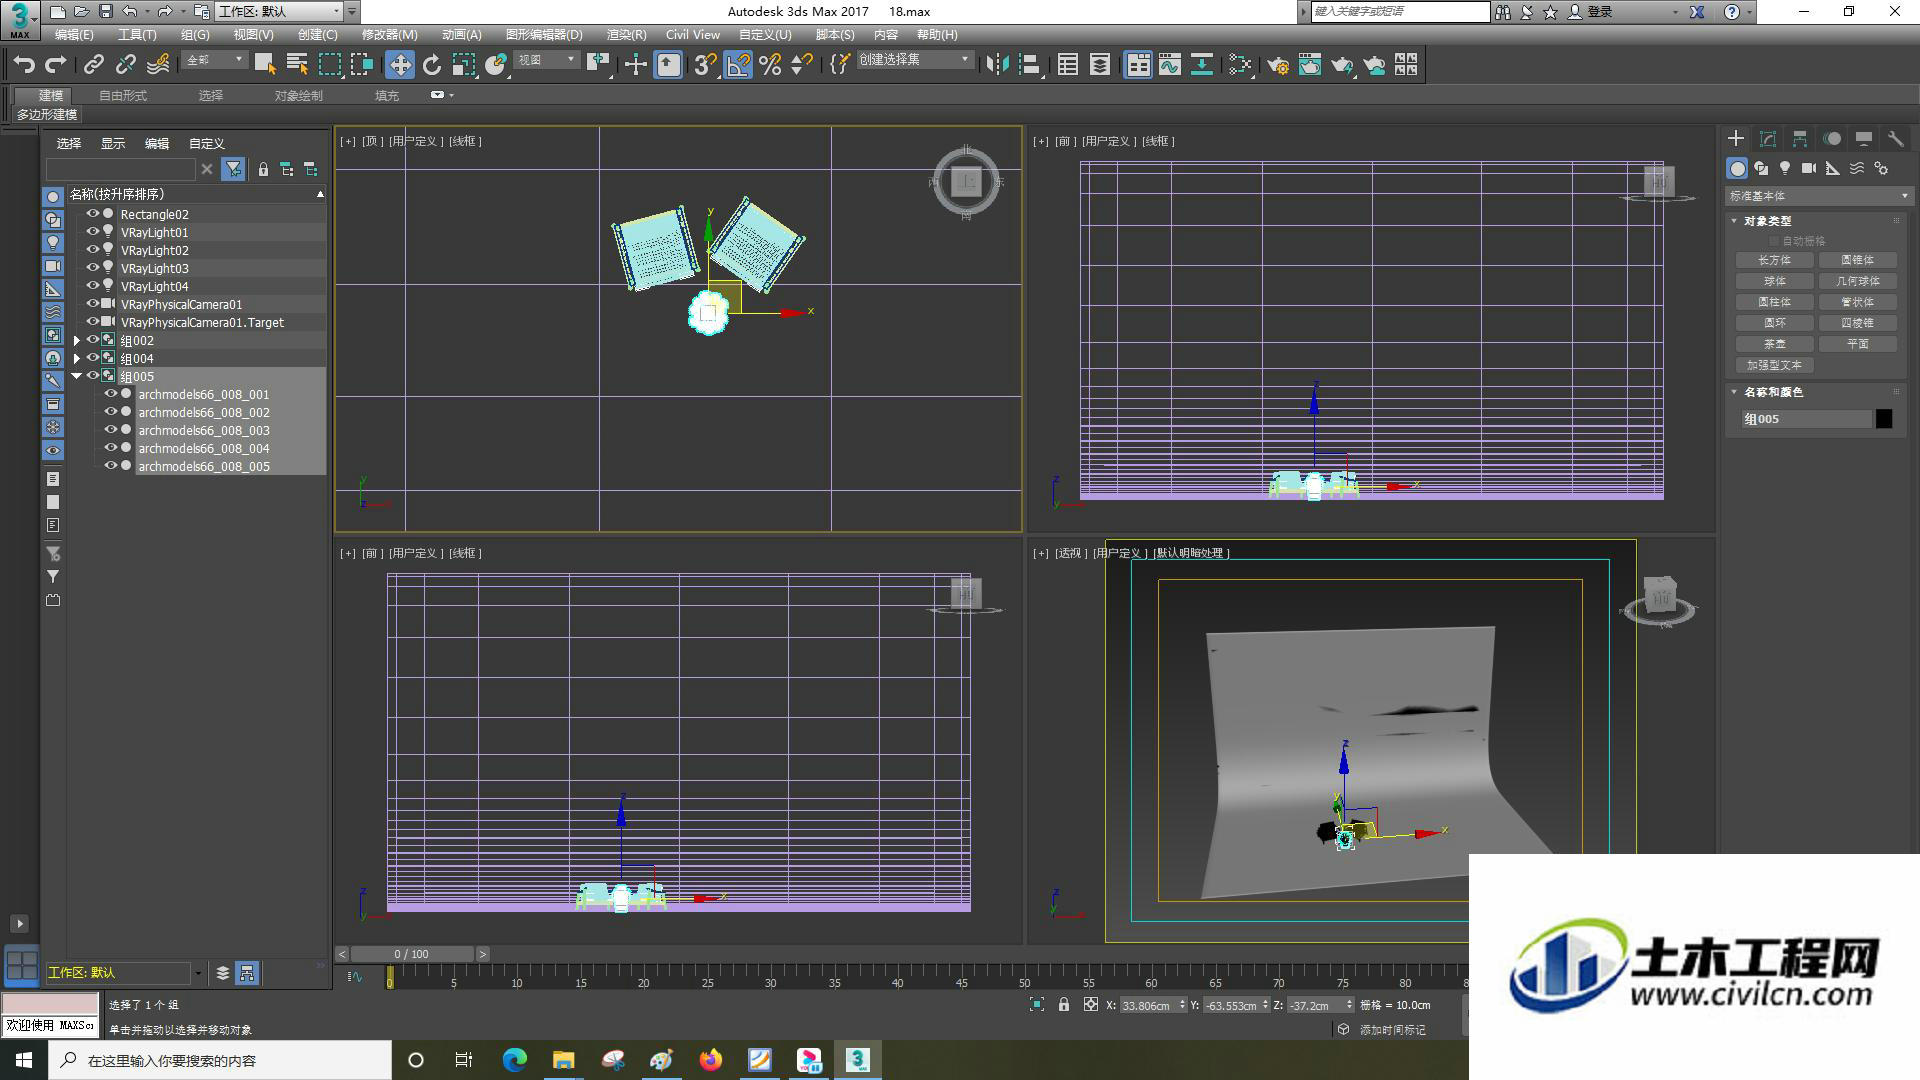Click the Rectangular Selection Region icon

coord(330,65)
